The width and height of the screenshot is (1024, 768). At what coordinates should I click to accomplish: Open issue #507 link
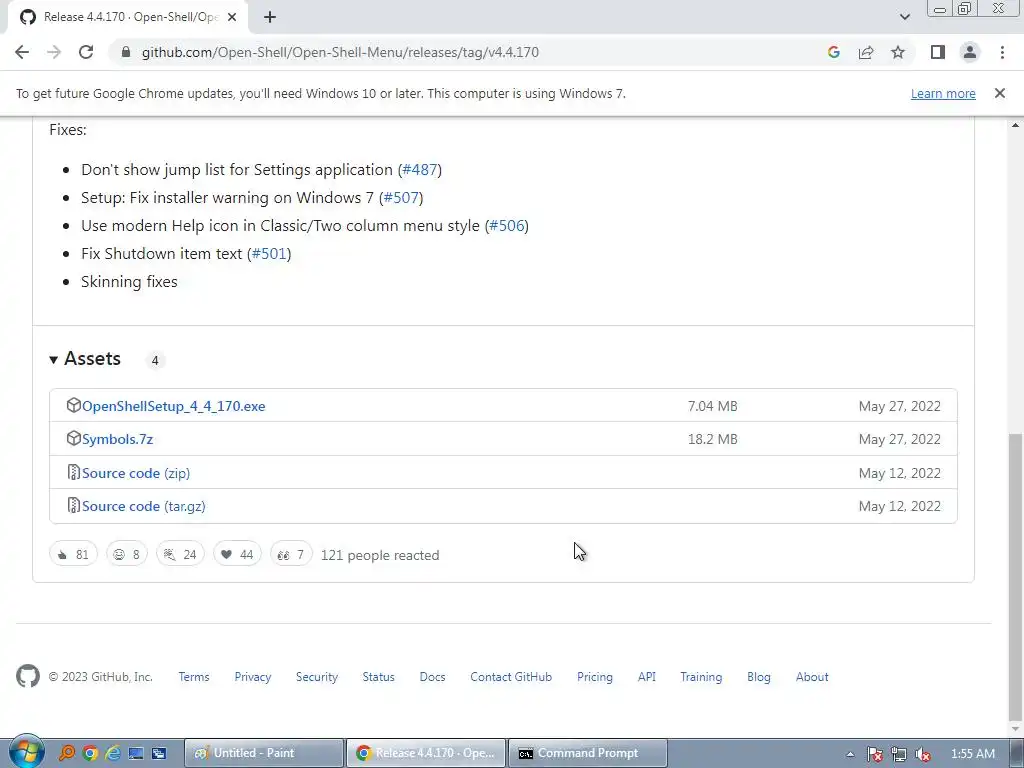[401, 198]
